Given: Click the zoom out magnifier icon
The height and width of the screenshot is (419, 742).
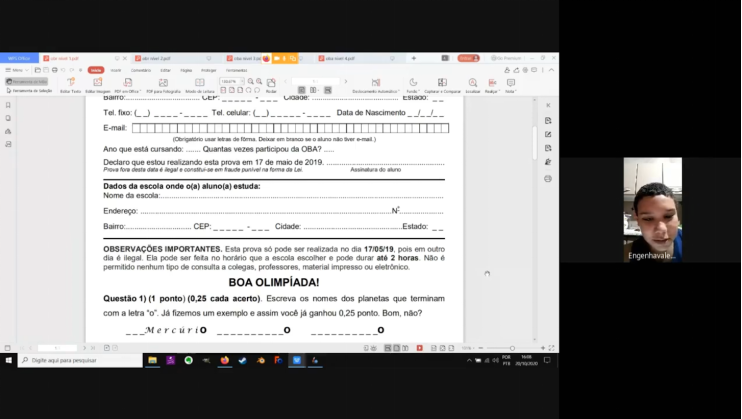Looking at the screenshot, I should [250, 81].
